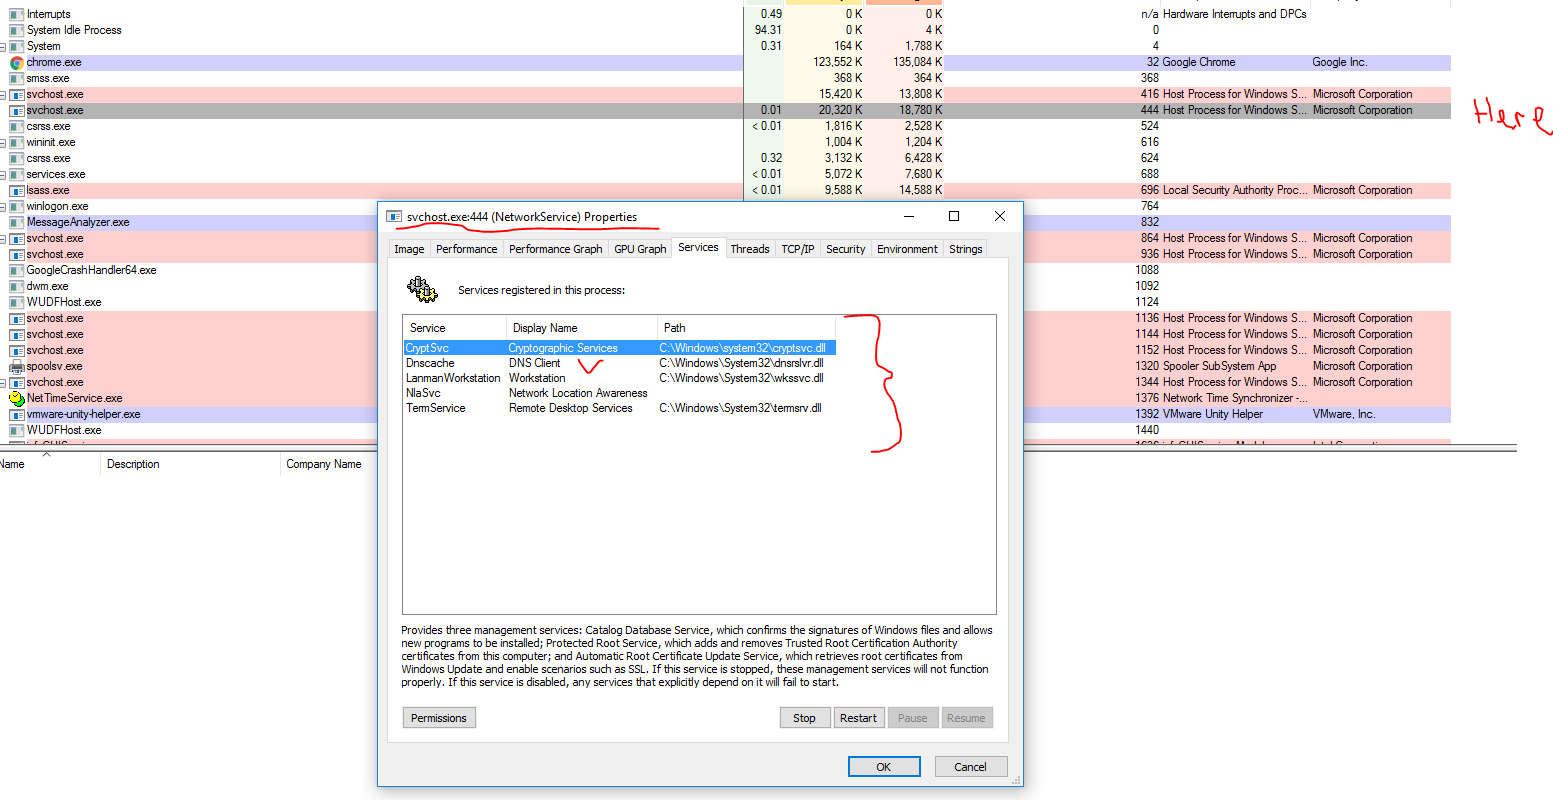Click the System Idle Process 94.31 CPU value

[x=768, y=30]
